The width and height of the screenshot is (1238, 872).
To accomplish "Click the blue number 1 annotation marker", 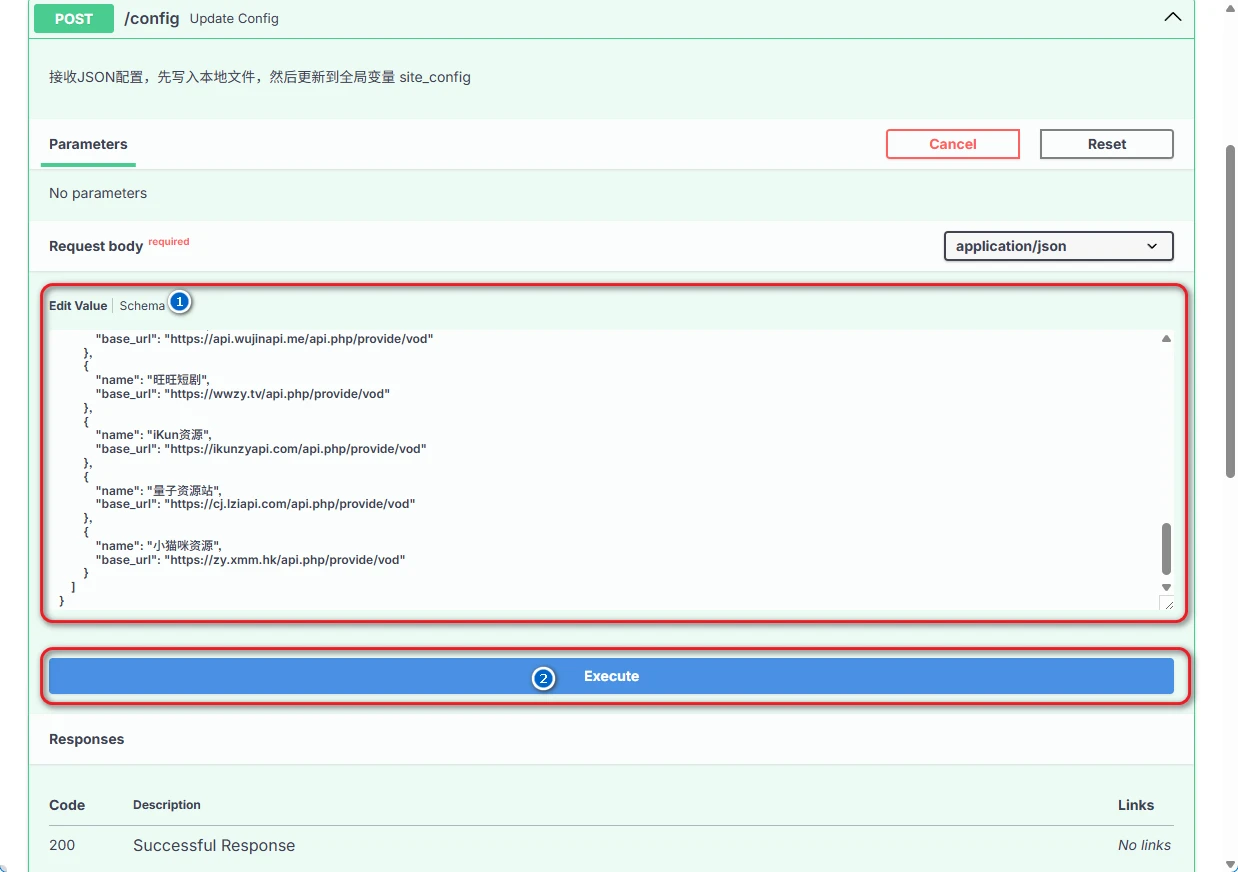I will (x=180, y=301).
